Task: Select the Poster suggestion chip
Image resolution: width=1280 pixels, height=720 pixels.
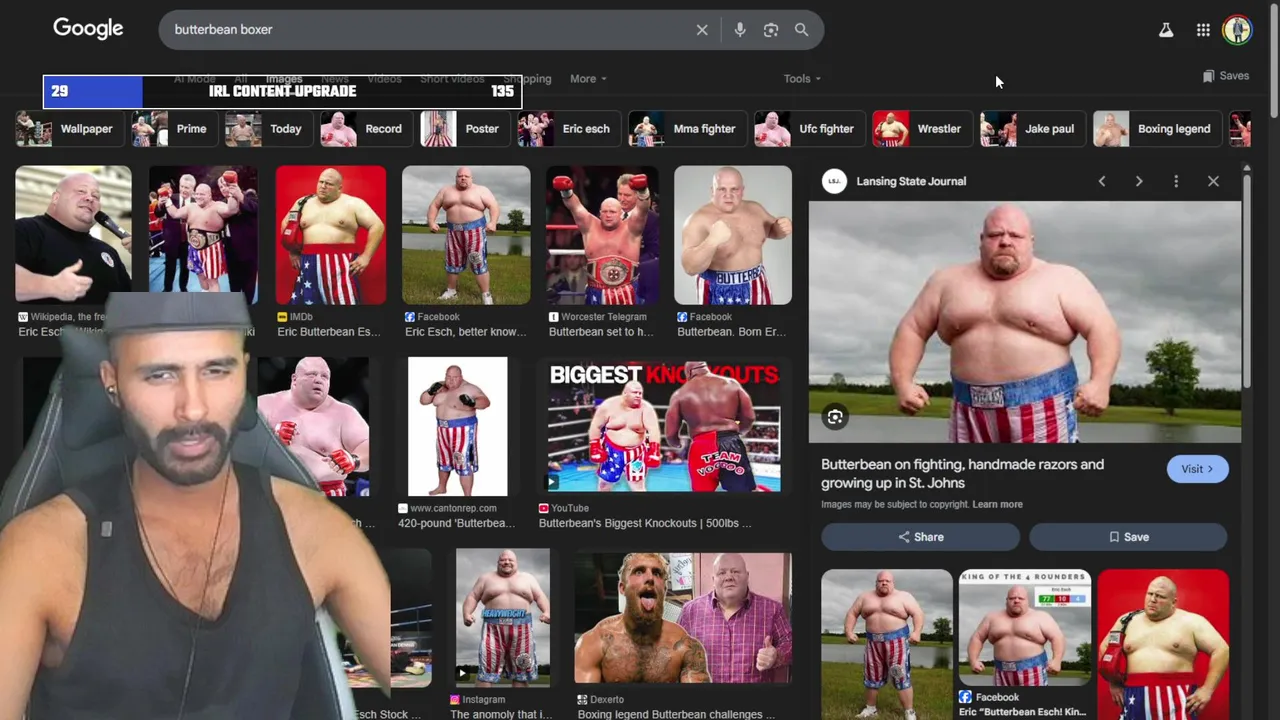Action: click(x=463, y=129)
